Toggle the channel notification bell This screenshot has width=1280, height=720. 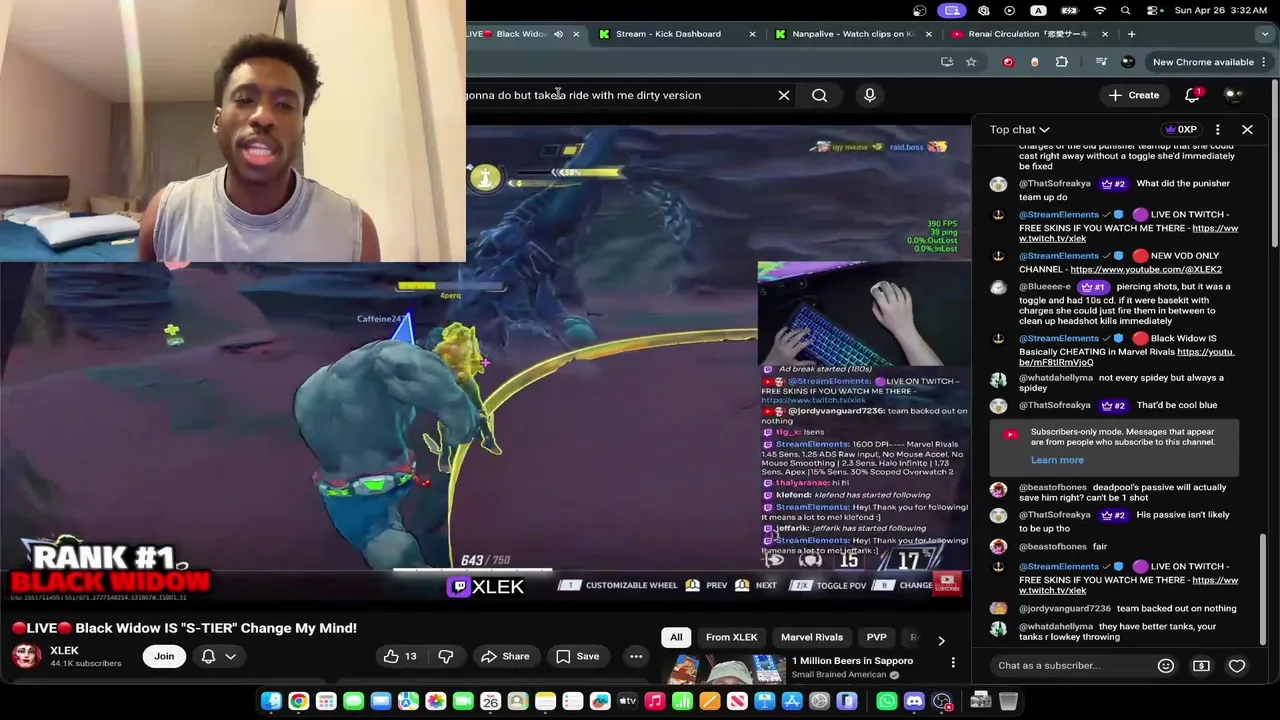coord(209,656)
